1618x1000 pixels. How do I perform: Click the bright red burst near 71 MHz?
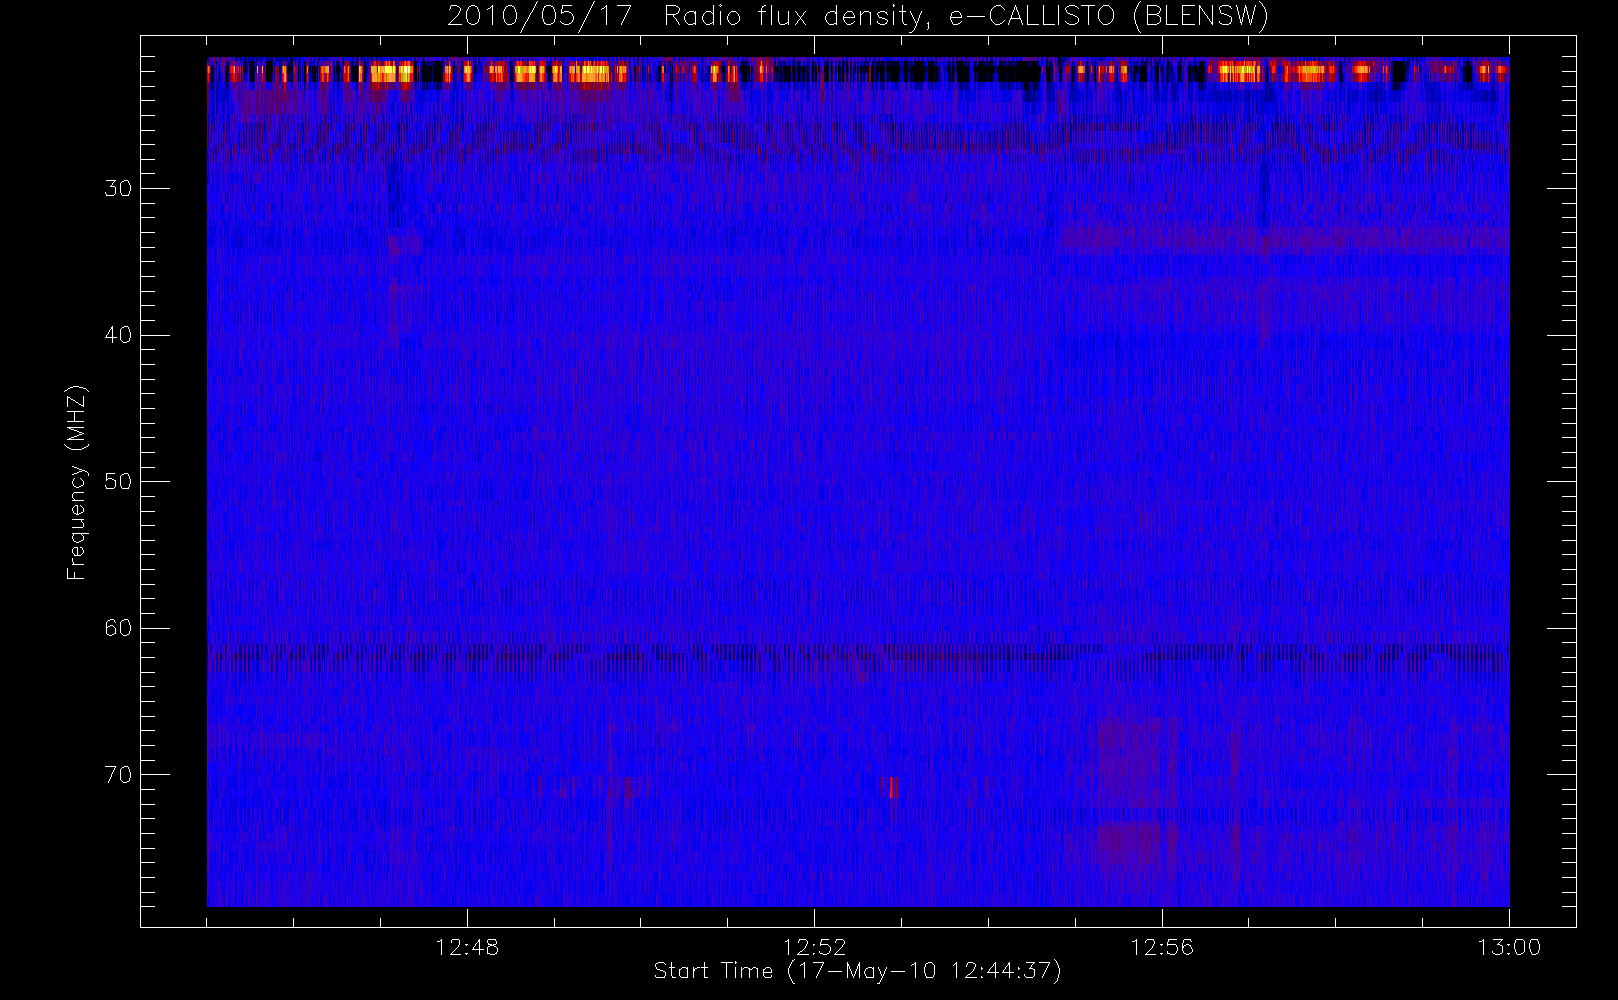(893, 788)
